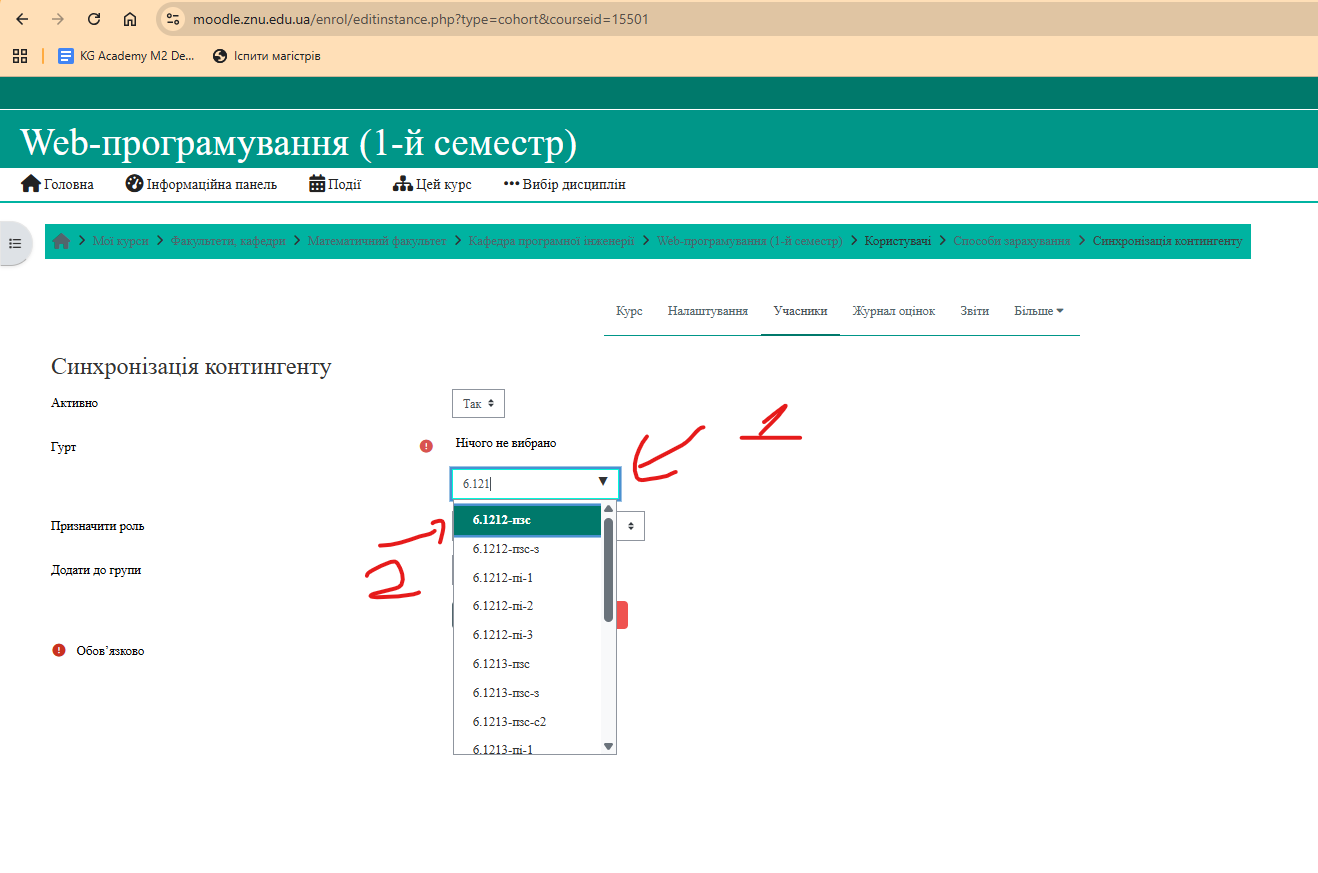Viewport: 1318px width, 873px height.
Task: Click the breadcrumb home icon
Action: coord(62,241)
